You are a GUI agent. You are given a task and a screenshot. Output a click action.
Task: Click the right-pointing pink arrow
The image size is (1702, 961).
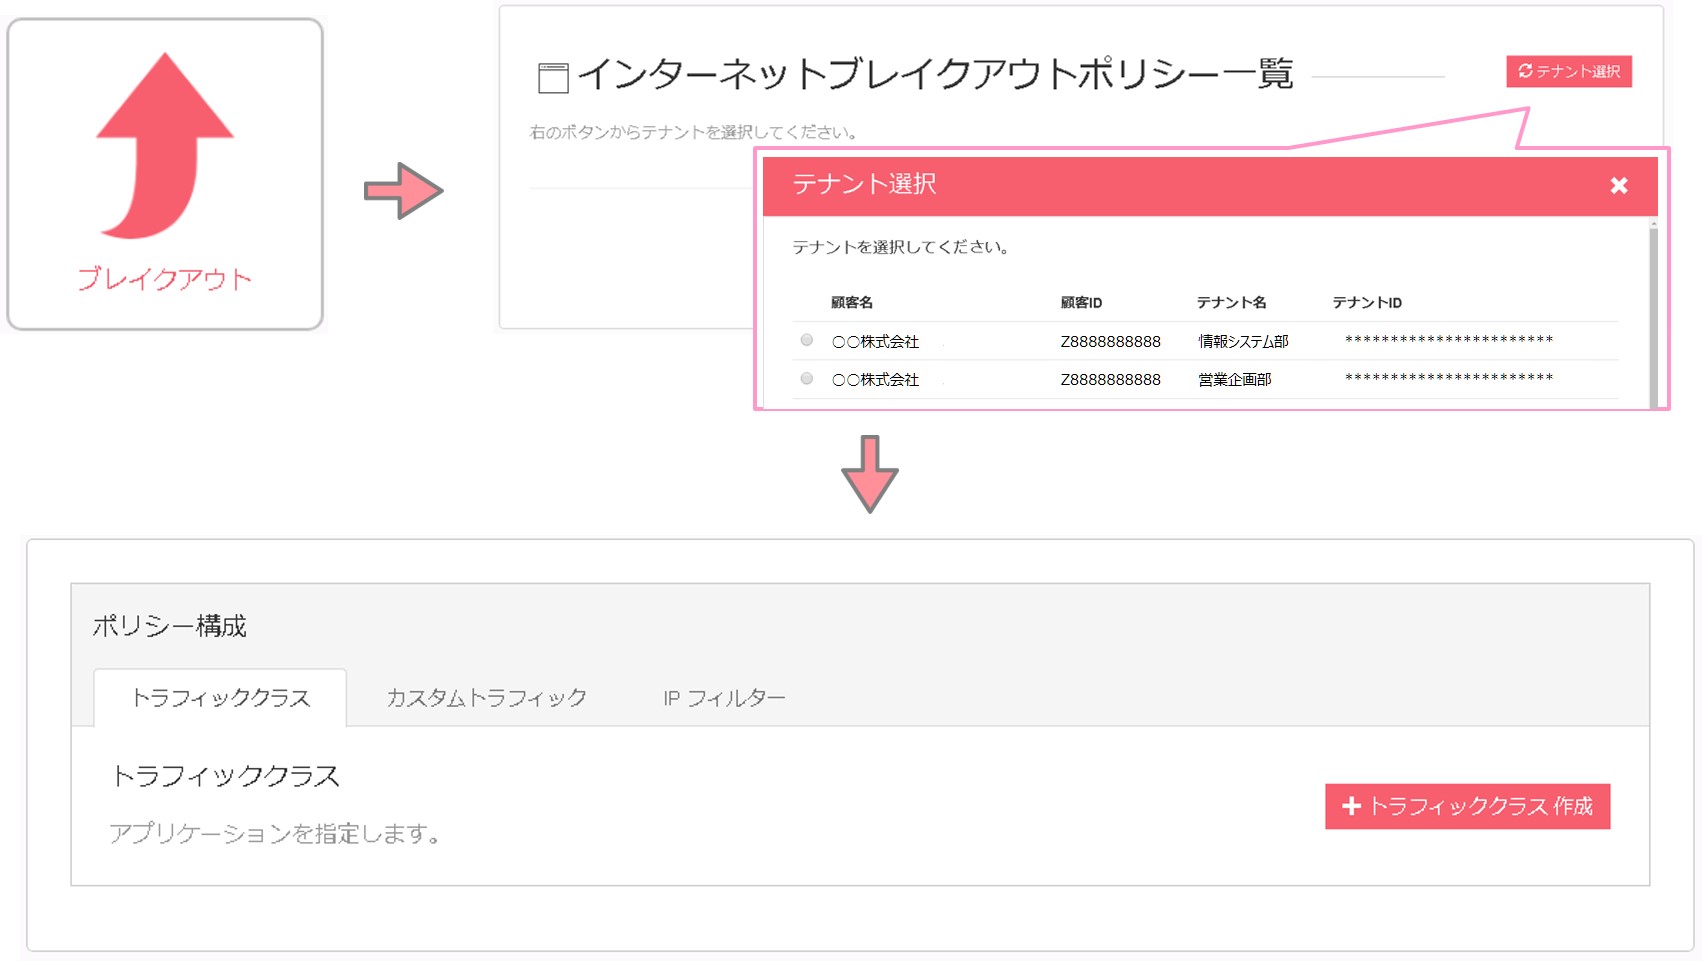pyautogui.click(x=403, y=190)
